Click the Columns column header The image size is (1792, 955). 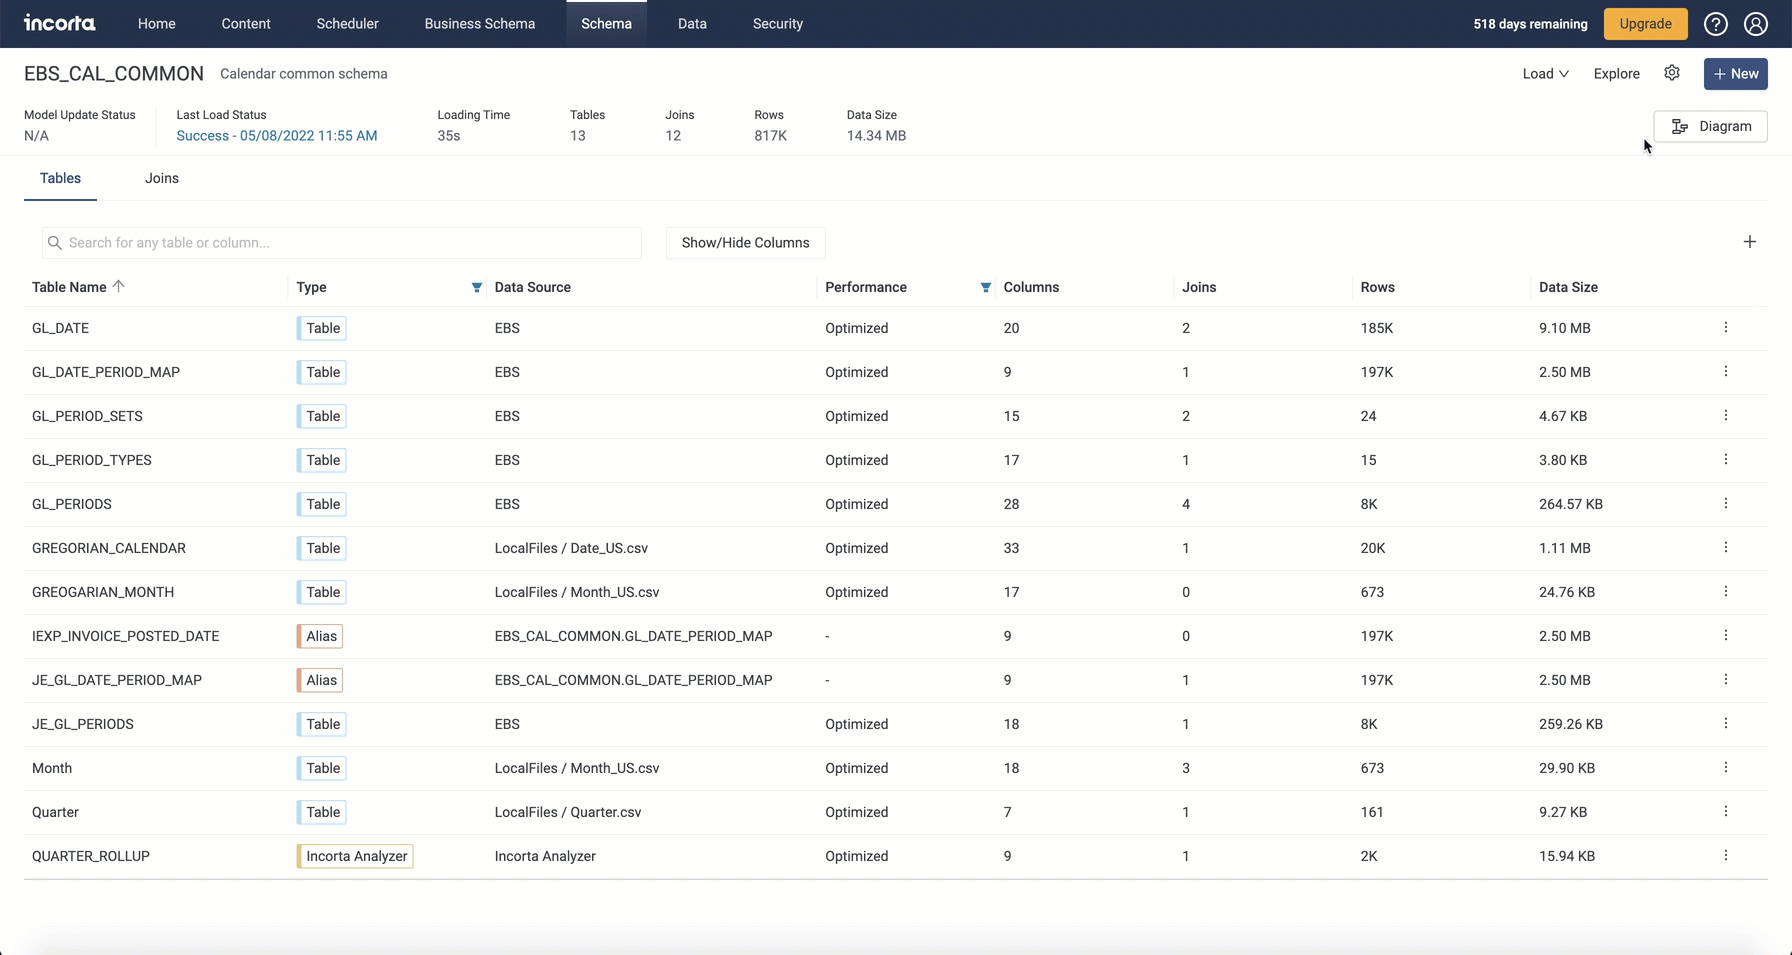click(x=1031, y=287)
